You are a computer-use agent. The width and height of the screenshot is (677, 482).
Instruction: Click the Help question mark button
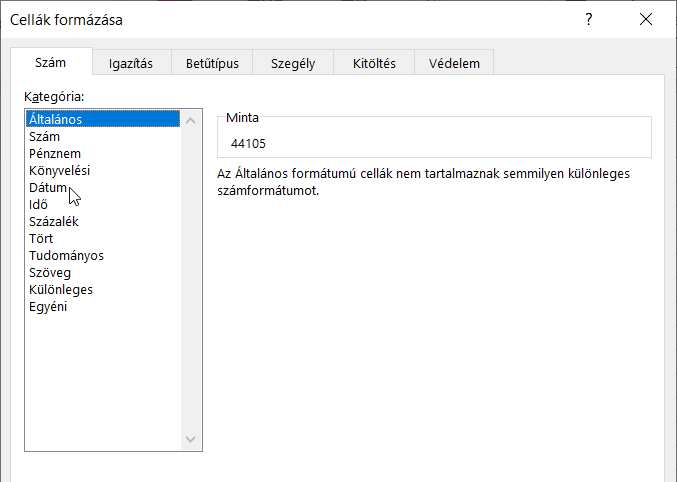point(589,20)
